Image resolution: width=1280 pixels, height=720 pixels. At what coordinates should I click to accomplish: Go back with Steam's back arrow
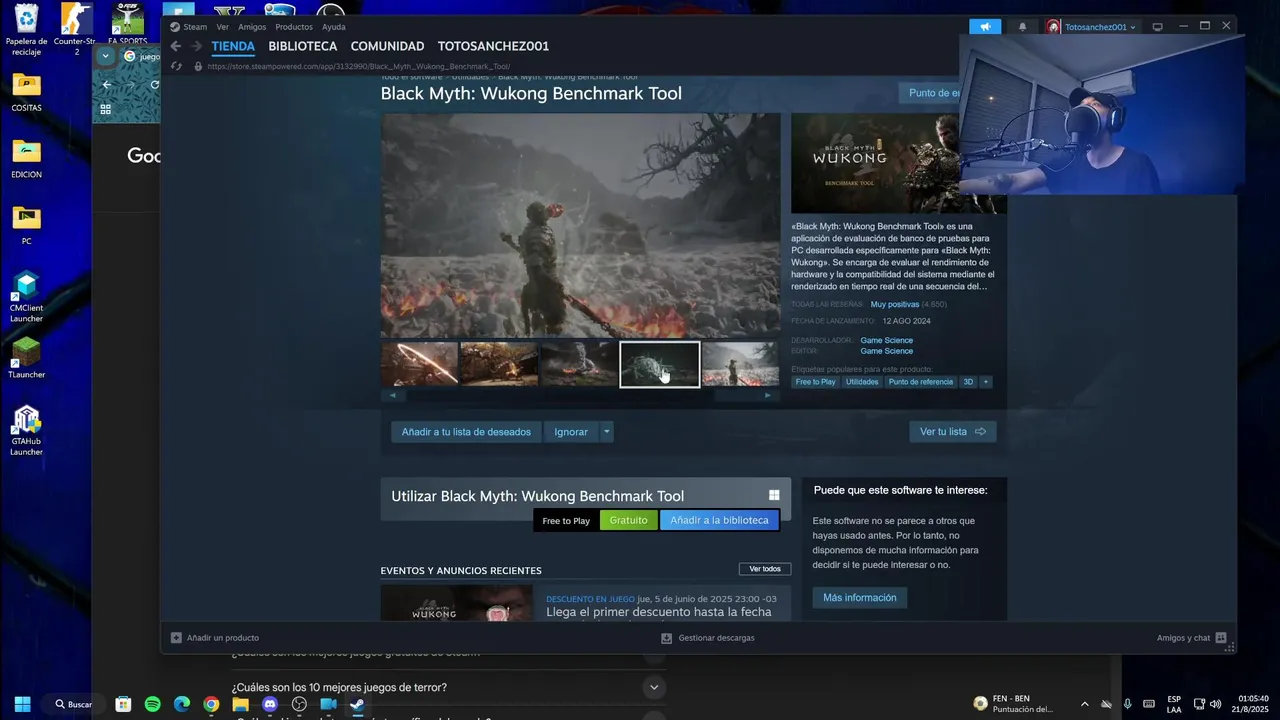(176, 46)
